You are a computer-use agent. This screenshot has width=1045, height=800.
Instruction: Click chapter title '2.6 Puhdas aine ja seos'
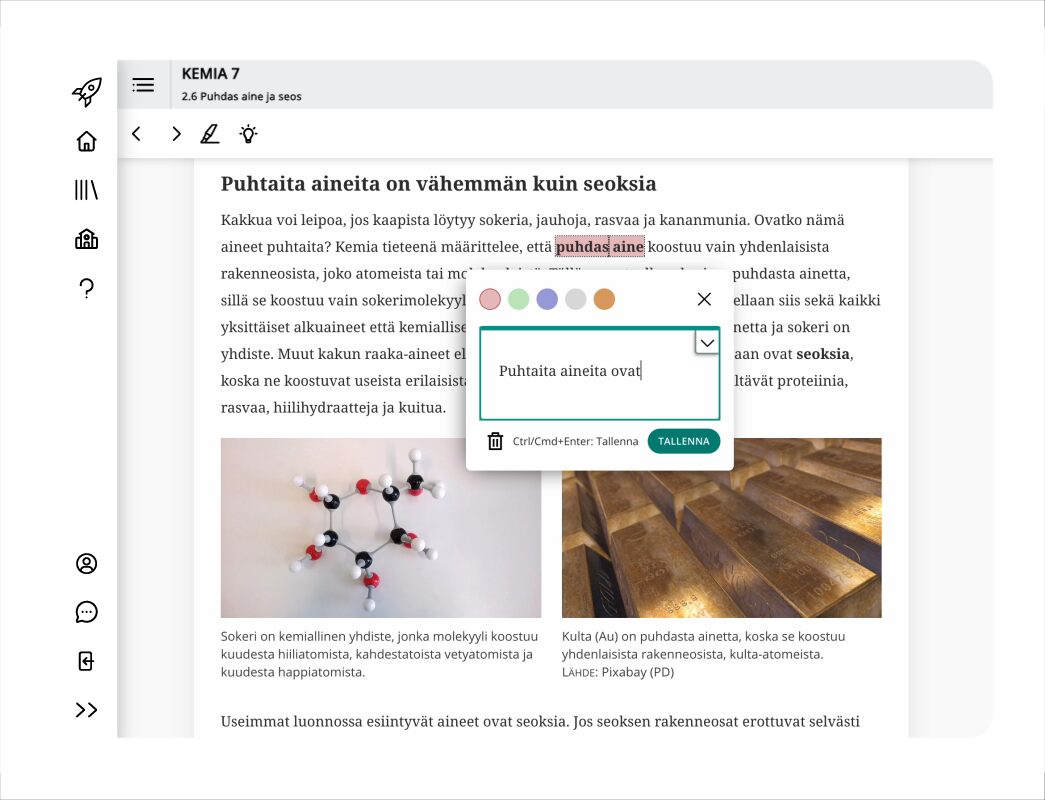[241, 96]
